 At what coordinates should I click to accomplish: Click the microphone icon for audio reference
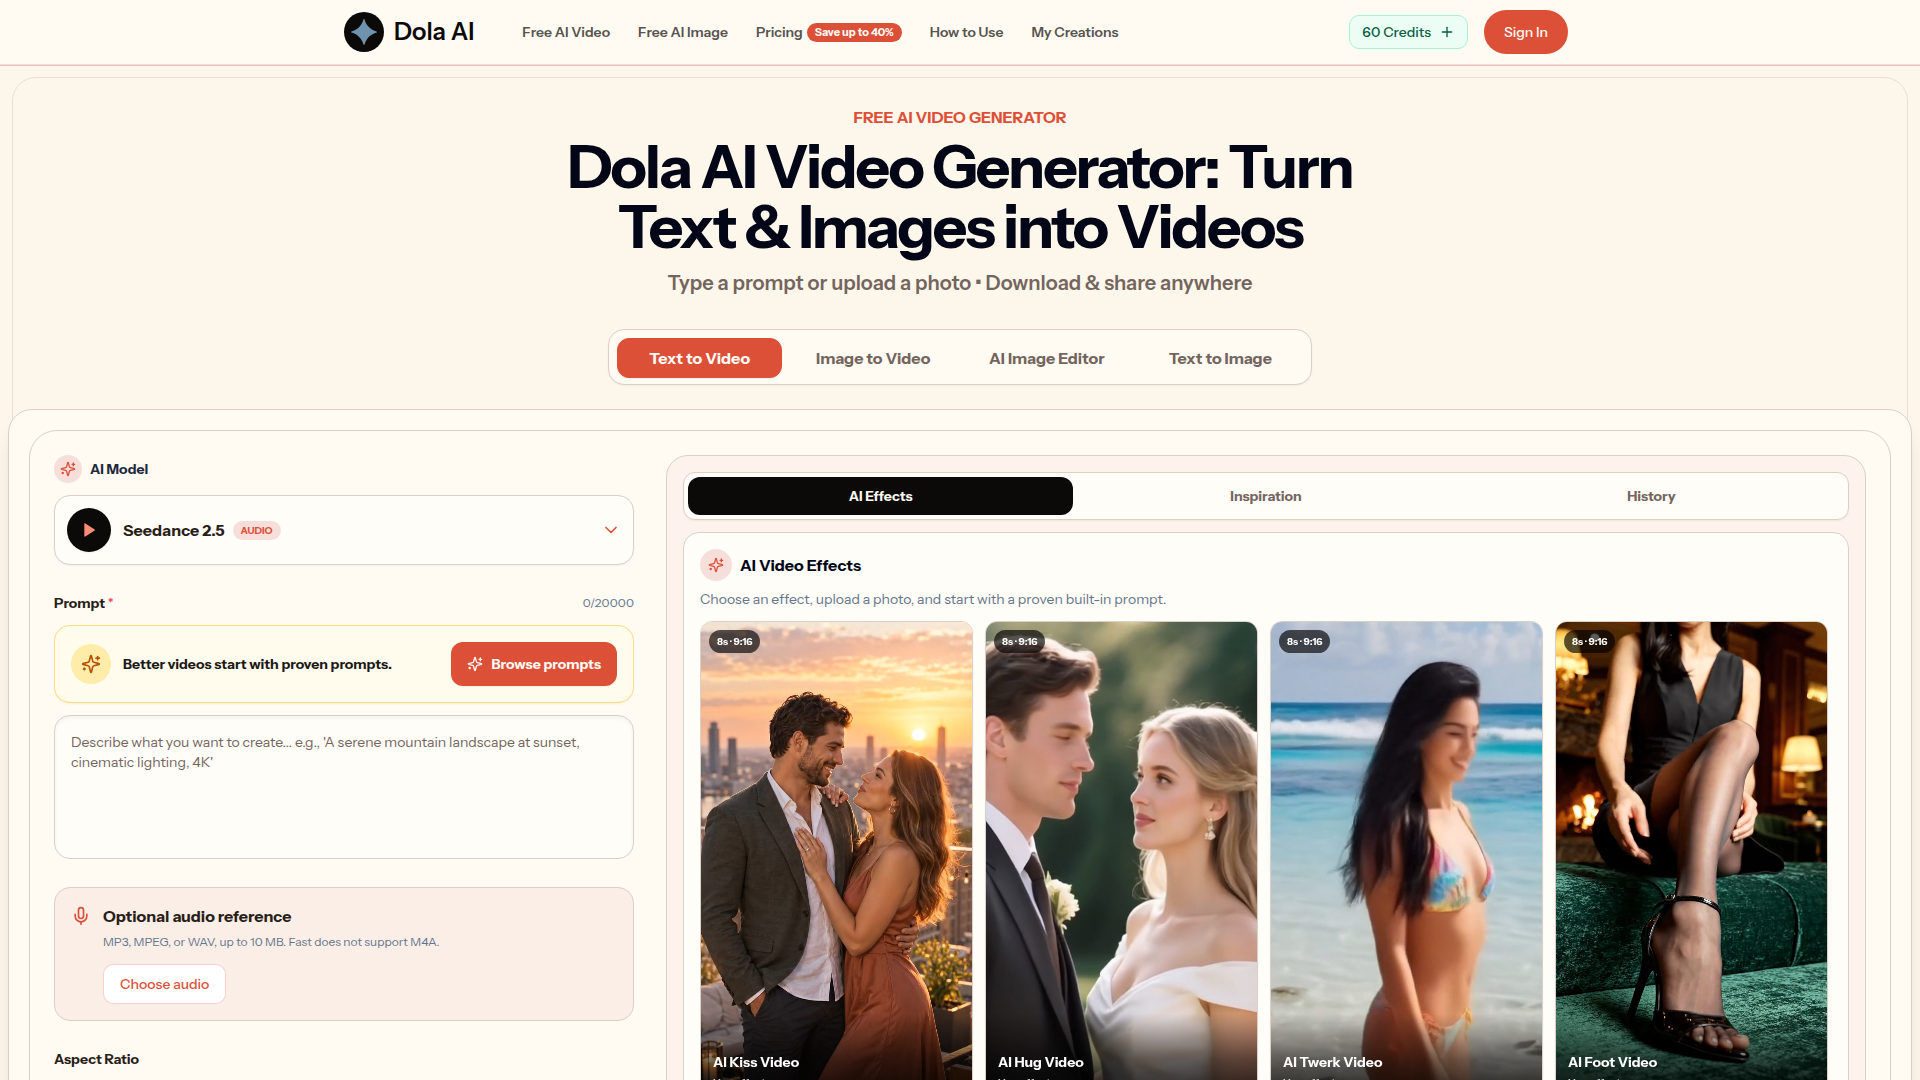click(81, 916)
